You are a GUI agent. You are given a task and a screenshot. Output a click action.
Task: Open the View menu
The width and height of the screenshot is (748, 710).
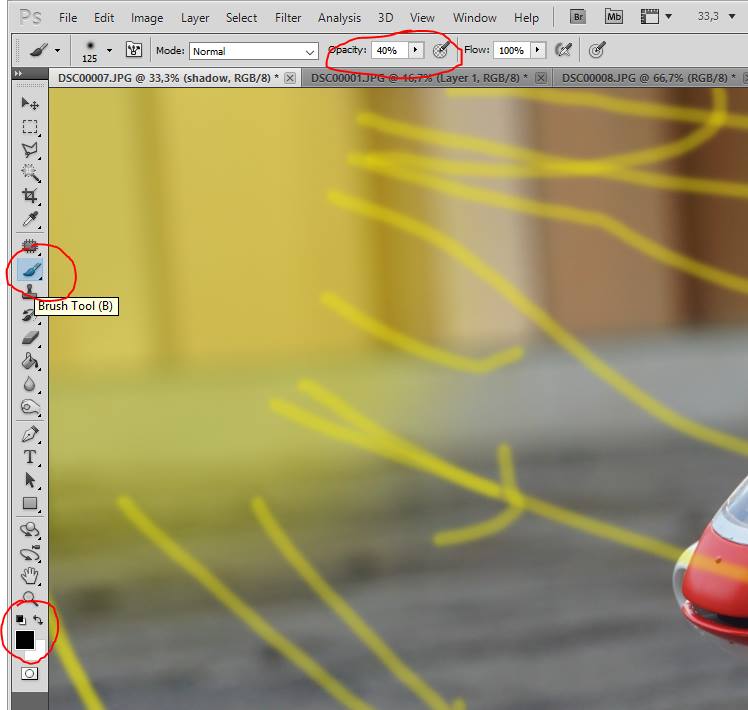point(422,18)
